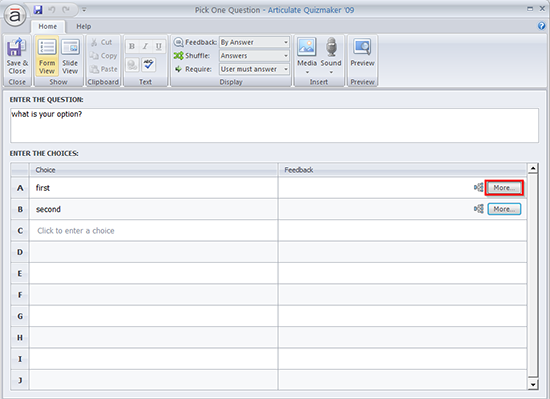The image size is (550, 399).
Task: Undo using the quick access toolbar arrow
Action: 52,10
